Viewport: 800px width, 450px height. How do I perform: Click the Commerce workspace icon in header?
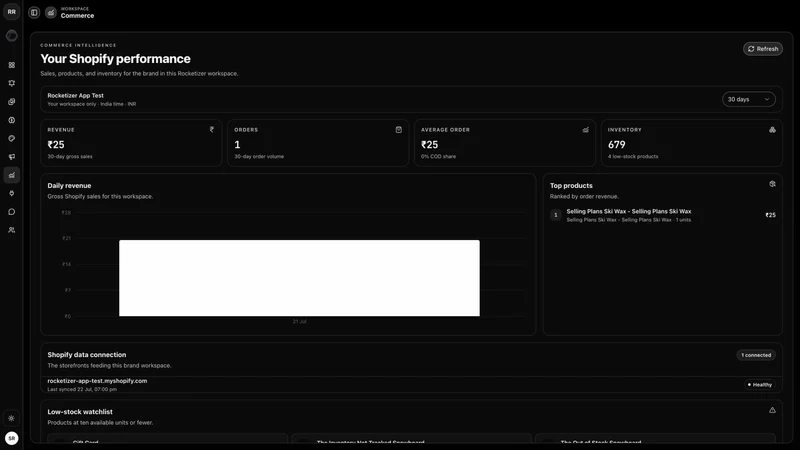click(51, 12)
